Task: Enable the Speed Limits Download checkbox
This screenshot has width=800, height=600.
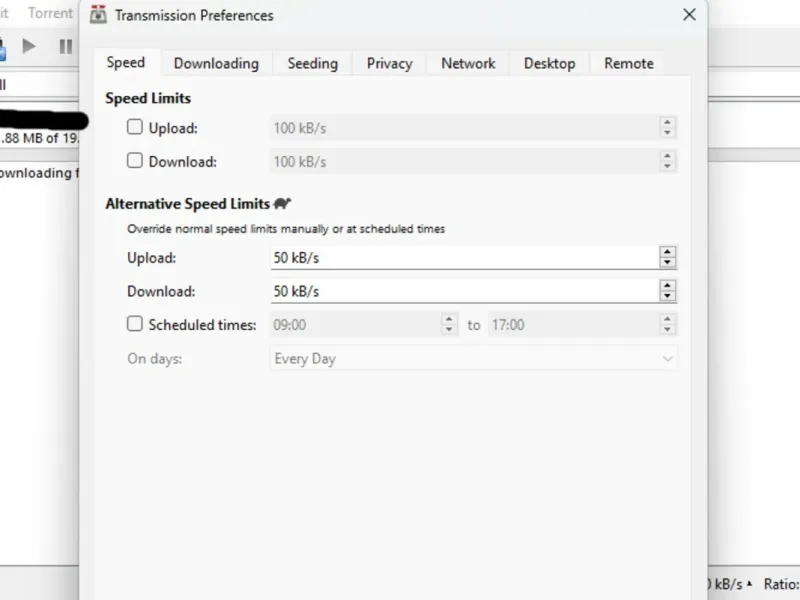Action: click(135, 161)
